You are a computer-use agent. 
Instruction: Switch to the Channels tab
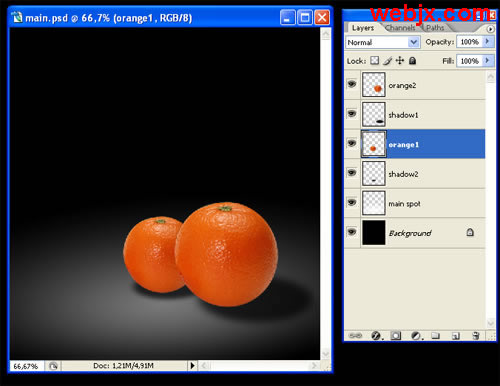coord(400,28)
